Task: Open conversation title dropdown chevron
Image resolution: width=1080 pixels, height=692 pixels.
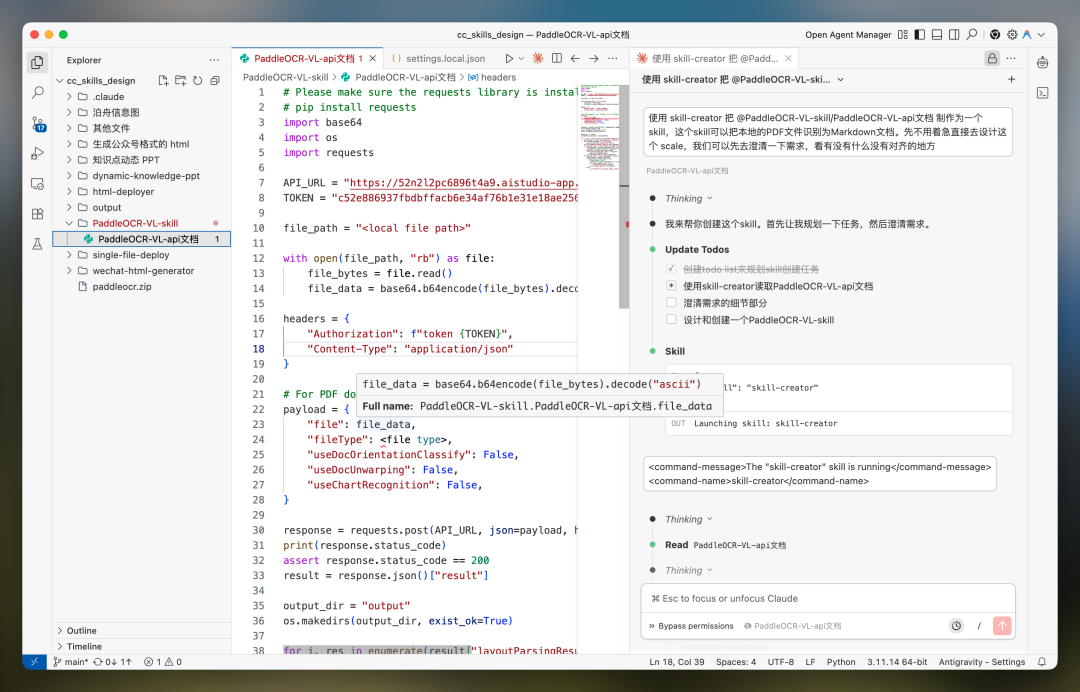Action: tap(840, 80)
